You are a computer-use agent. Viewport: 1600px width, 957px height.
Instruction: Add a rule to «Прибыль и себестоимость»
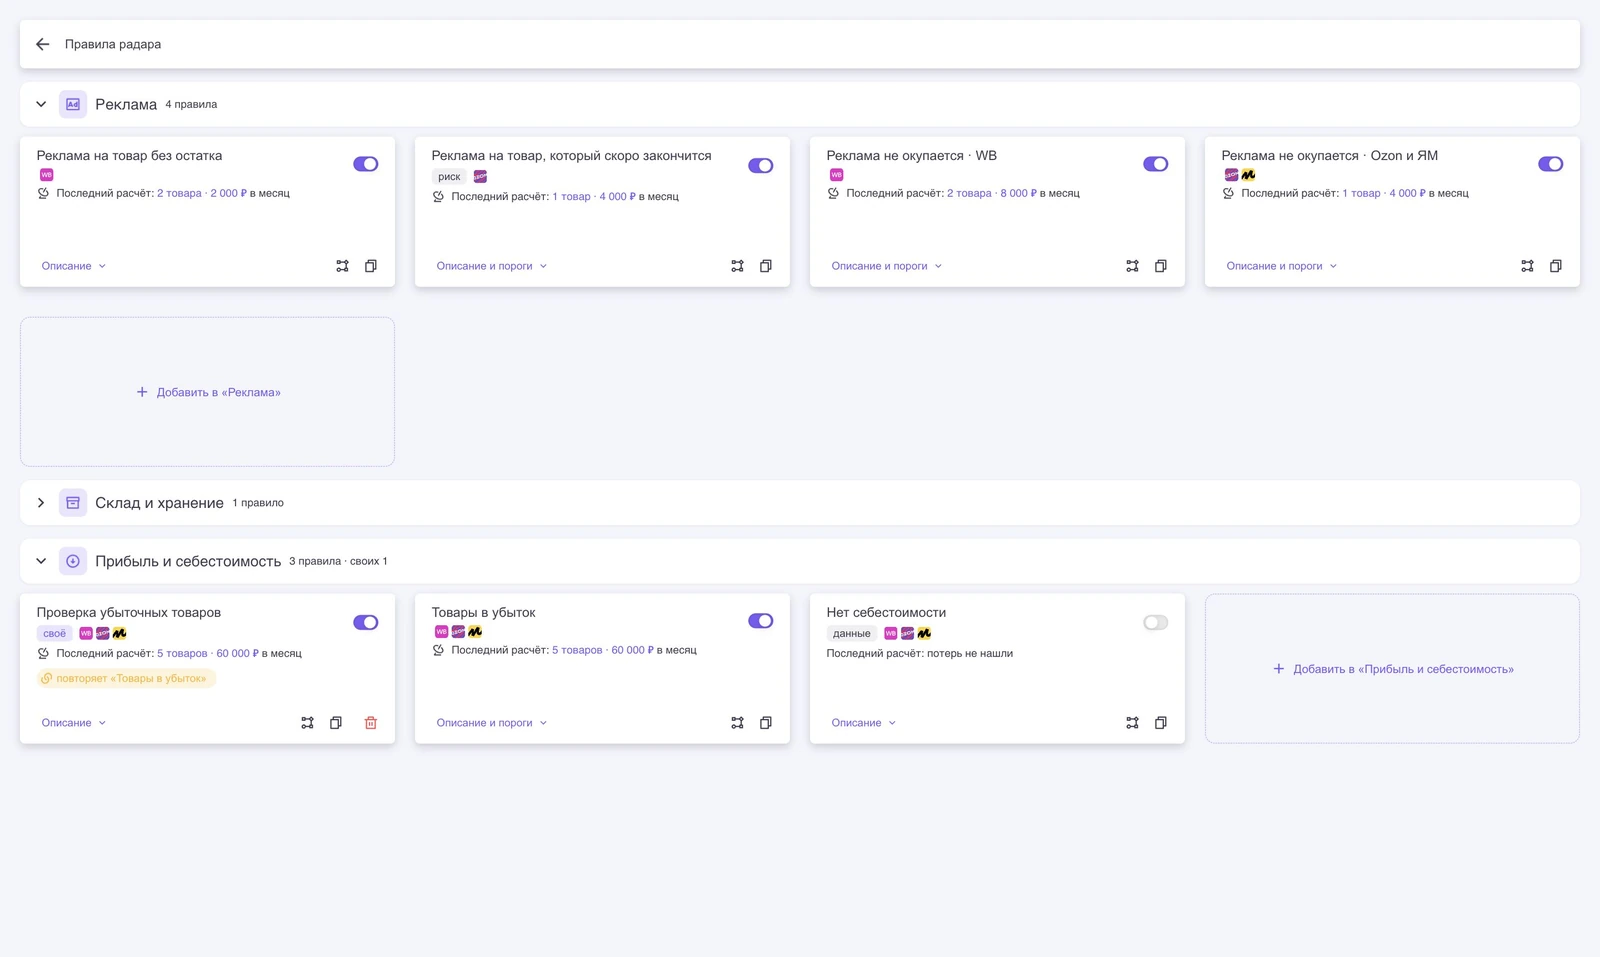tap(1392, 669)
